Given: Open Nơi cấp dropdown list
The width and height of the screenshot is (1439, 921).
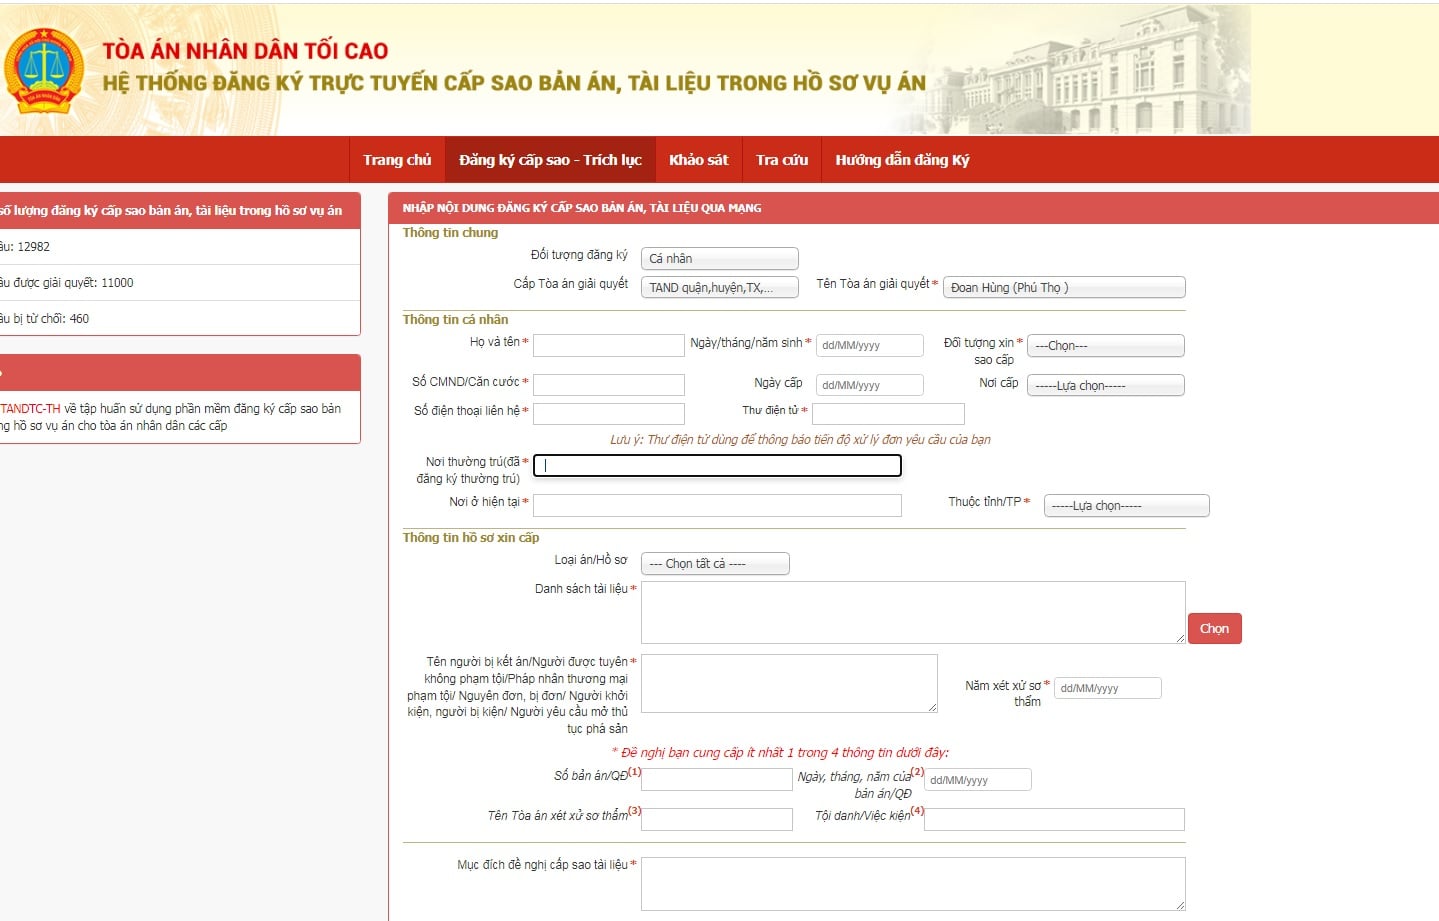Looking at the screenshot, I should (x=1106, y=385).
